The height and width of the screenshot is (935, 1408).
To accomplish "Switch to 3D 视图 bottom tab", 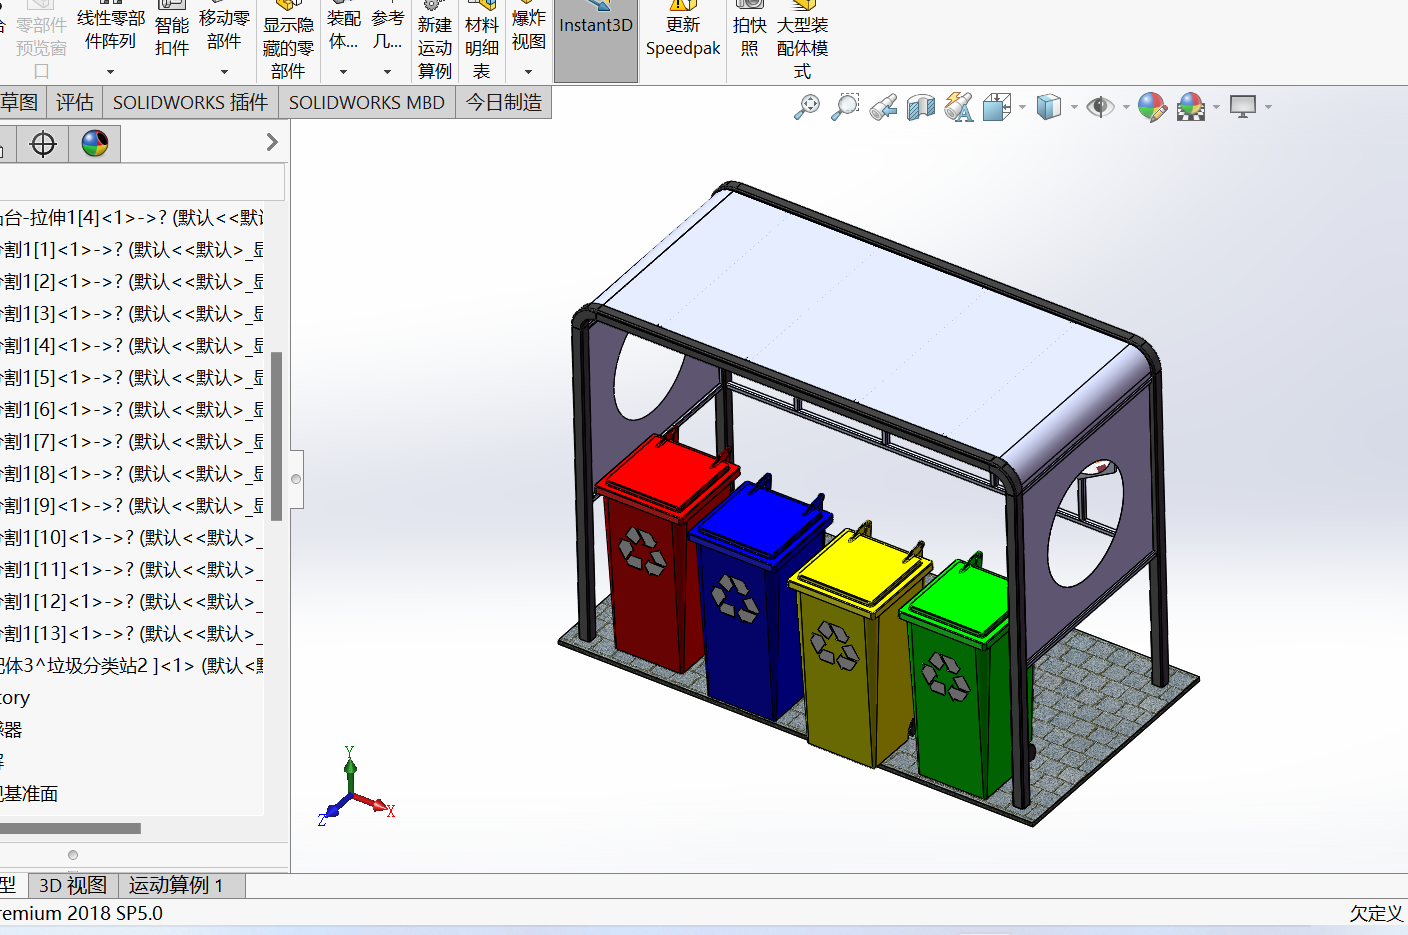I will pos(72,885).
